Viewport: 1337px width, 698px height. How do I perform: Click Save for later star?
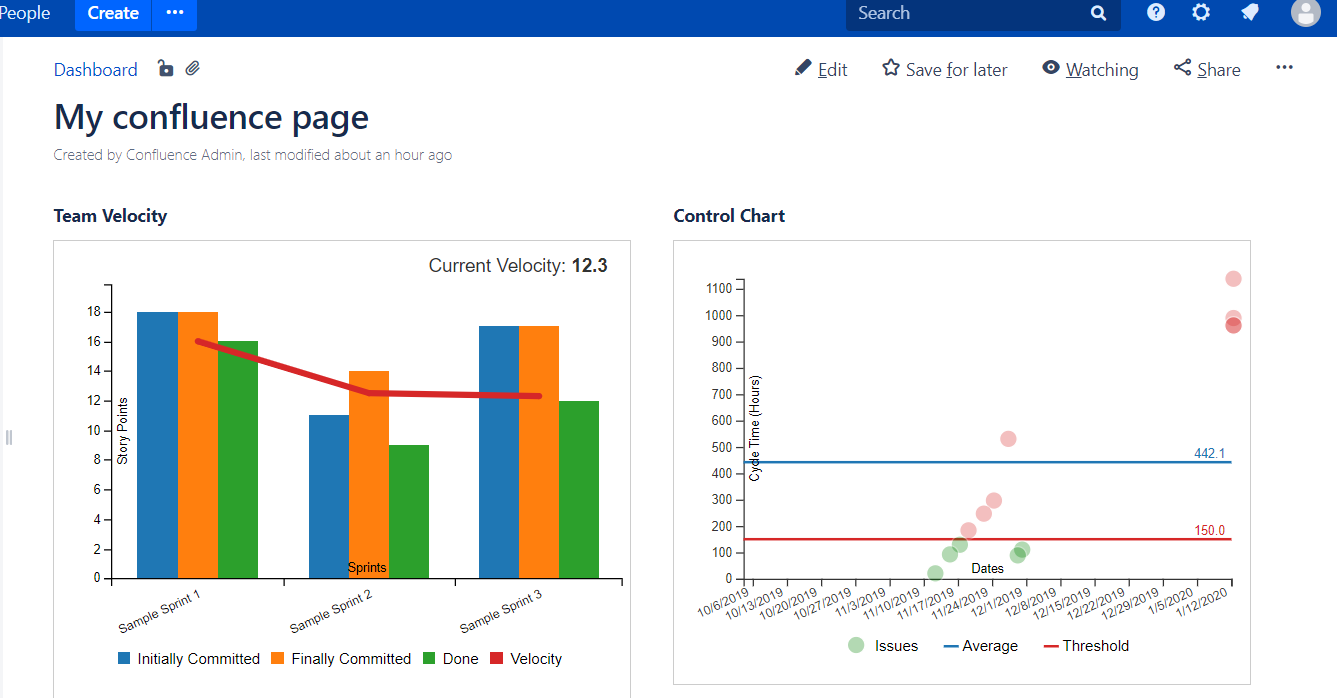pyautogui.click(x=944, y=69)
